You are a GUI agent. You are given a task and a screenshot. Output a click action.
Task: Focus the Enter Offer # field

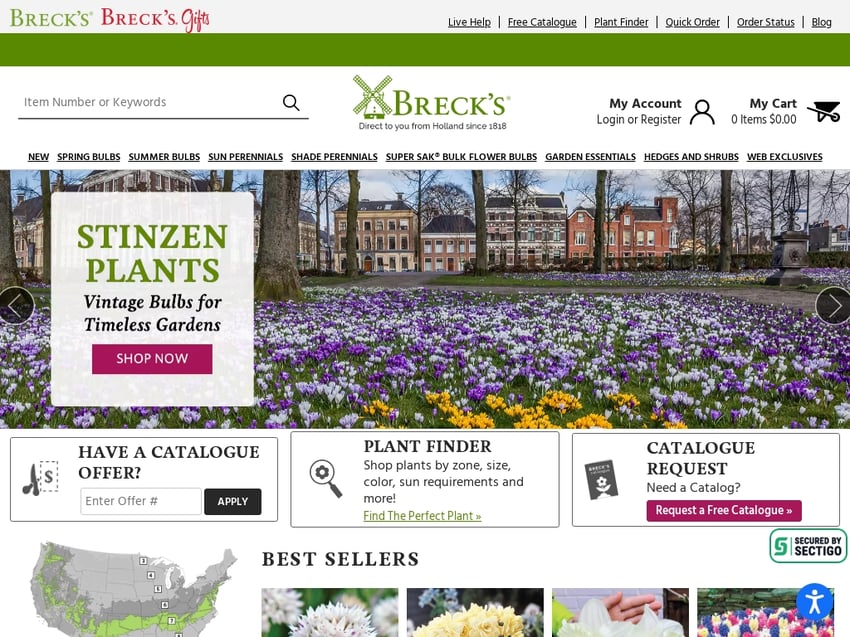tap(141, 501)
